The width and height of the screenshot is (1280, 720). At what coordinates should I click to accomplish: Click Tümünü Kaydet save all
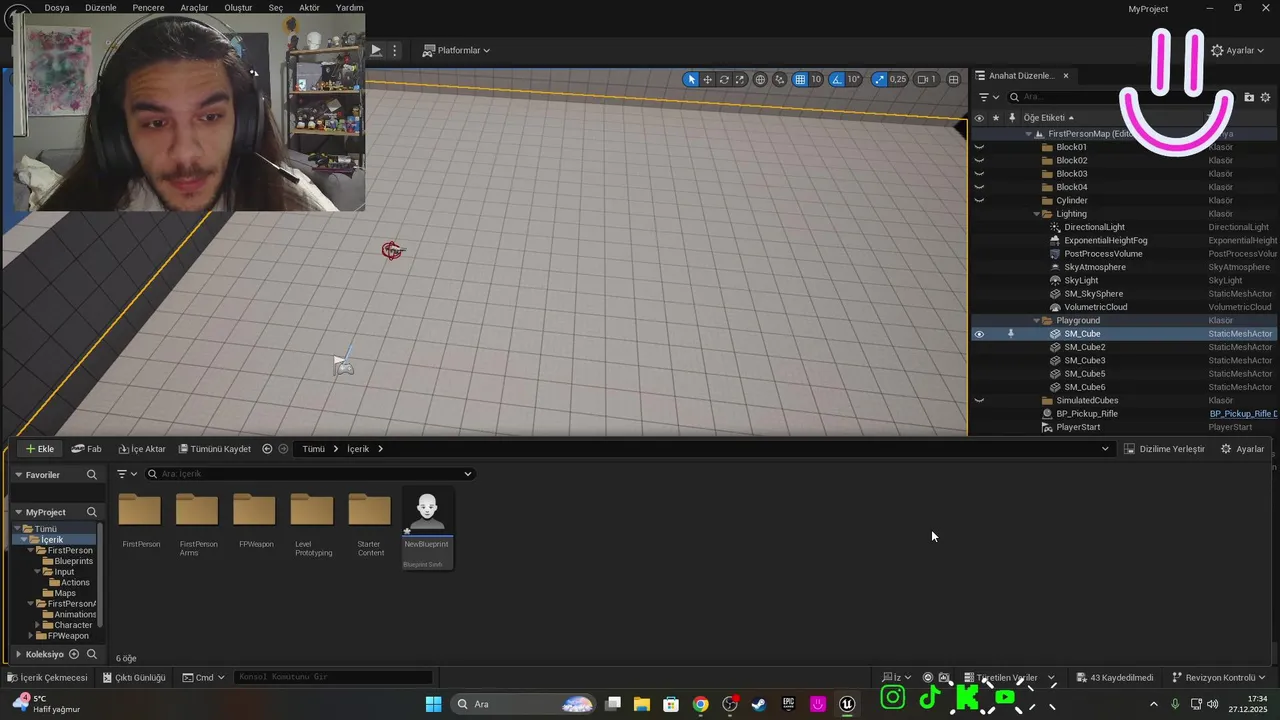(215, 449)
